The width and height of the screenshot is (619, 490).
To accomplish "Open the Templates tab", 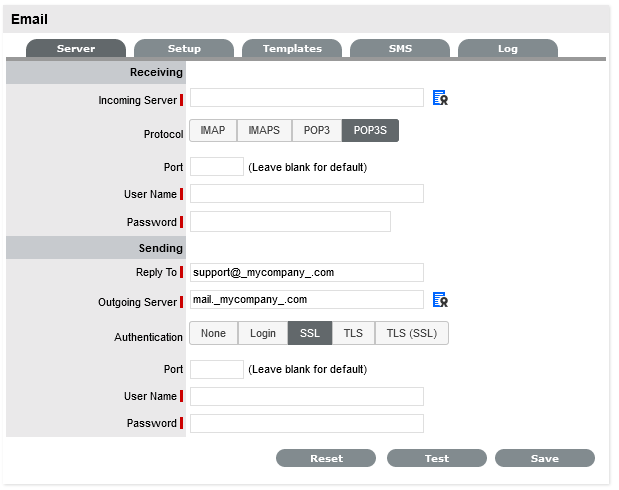I will coord(292,48).
